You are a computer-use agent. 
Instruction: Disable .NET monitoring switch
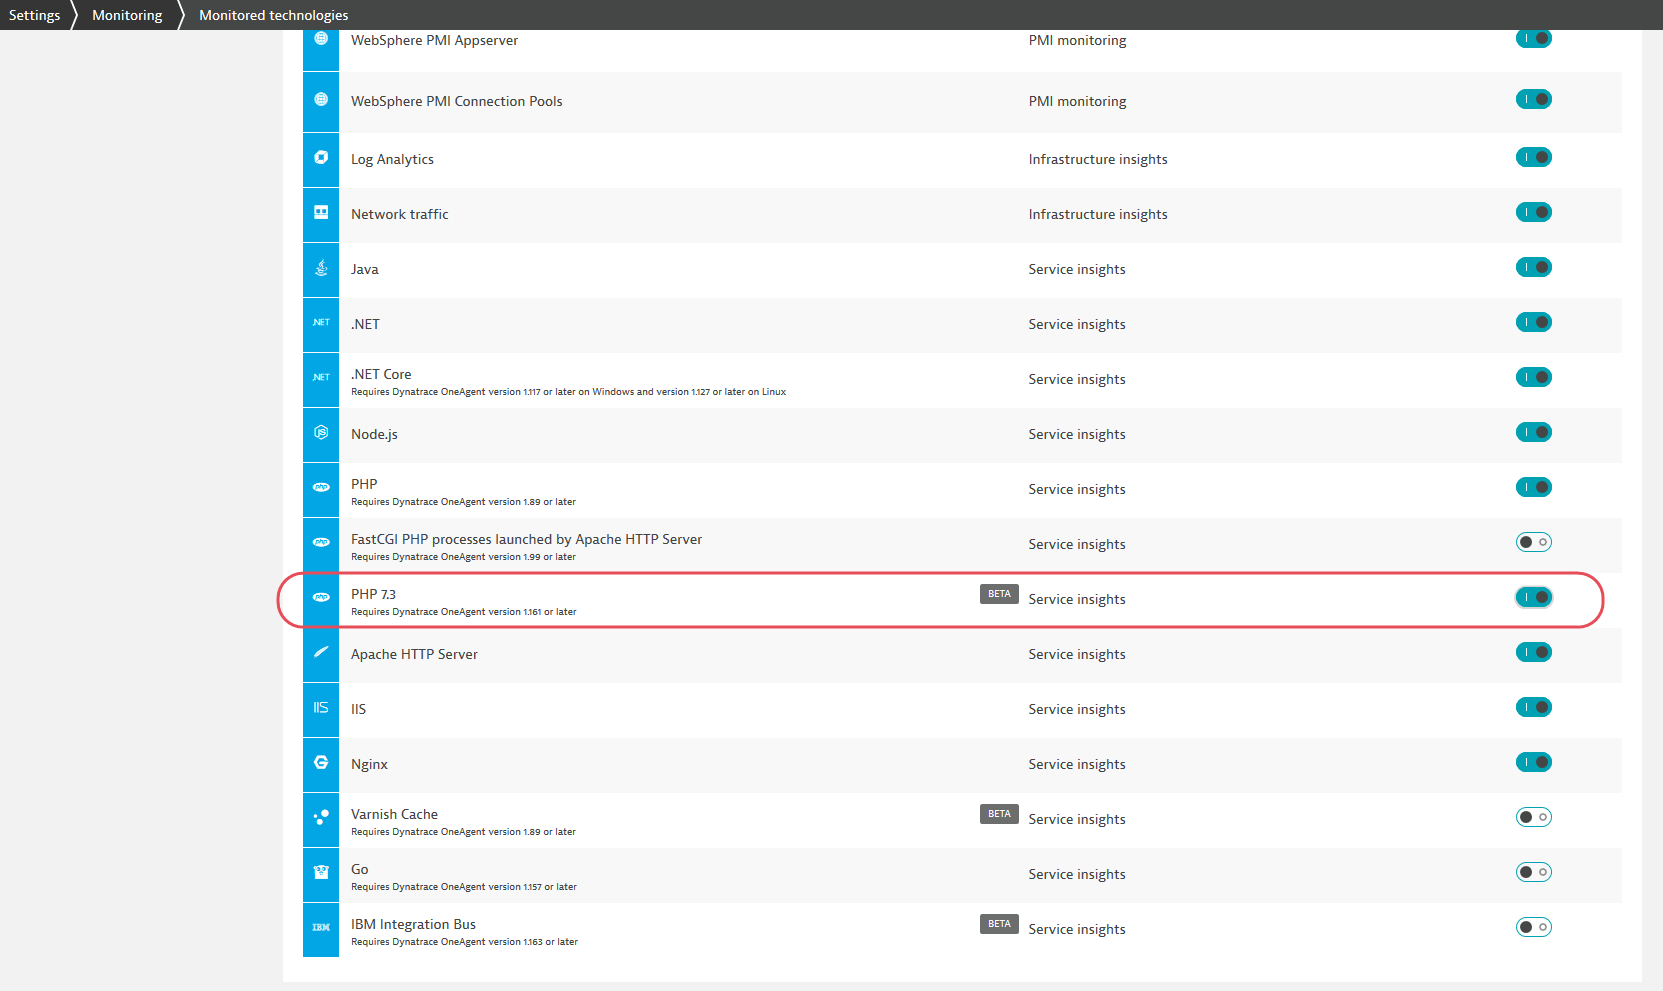pos(1534,322)
